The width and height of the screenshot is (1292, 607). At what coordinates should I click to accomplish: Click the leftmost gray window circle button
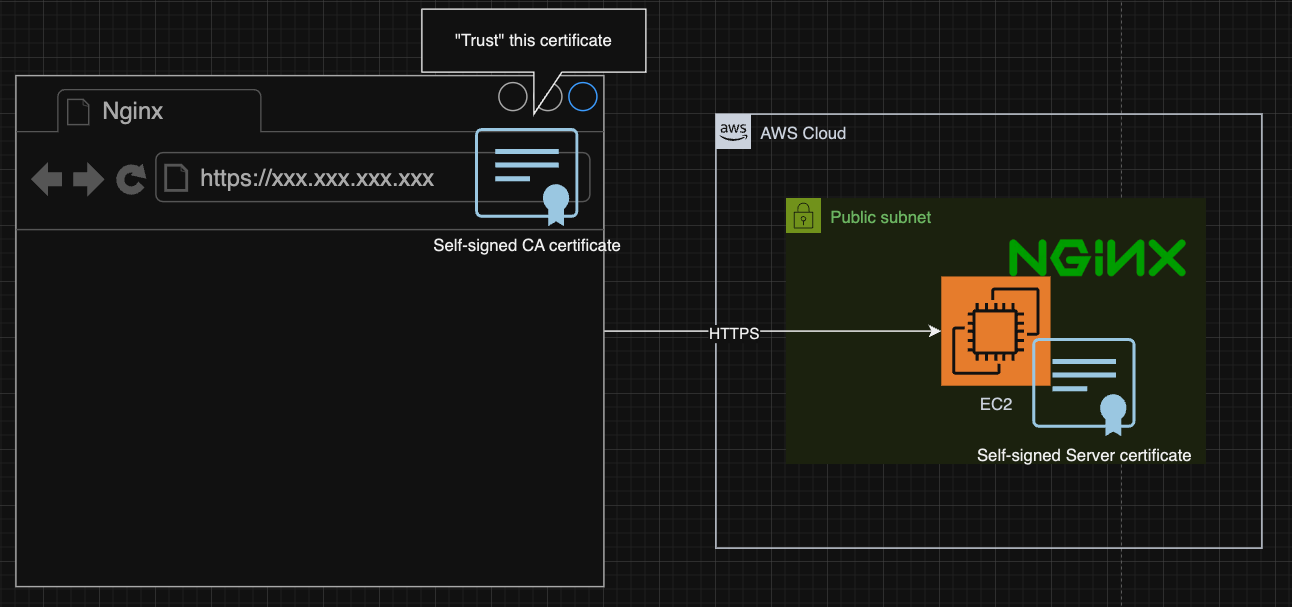click(x=513, y=97)
